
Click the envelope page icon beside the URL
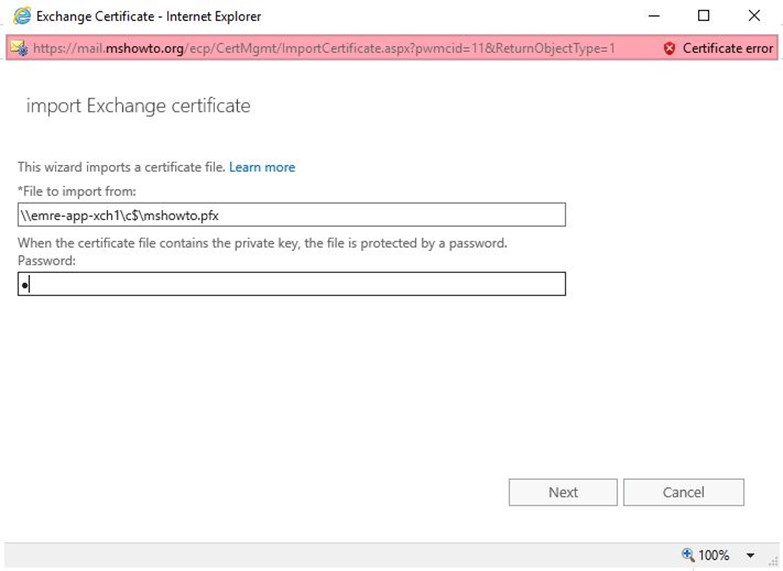click(19, 48)
